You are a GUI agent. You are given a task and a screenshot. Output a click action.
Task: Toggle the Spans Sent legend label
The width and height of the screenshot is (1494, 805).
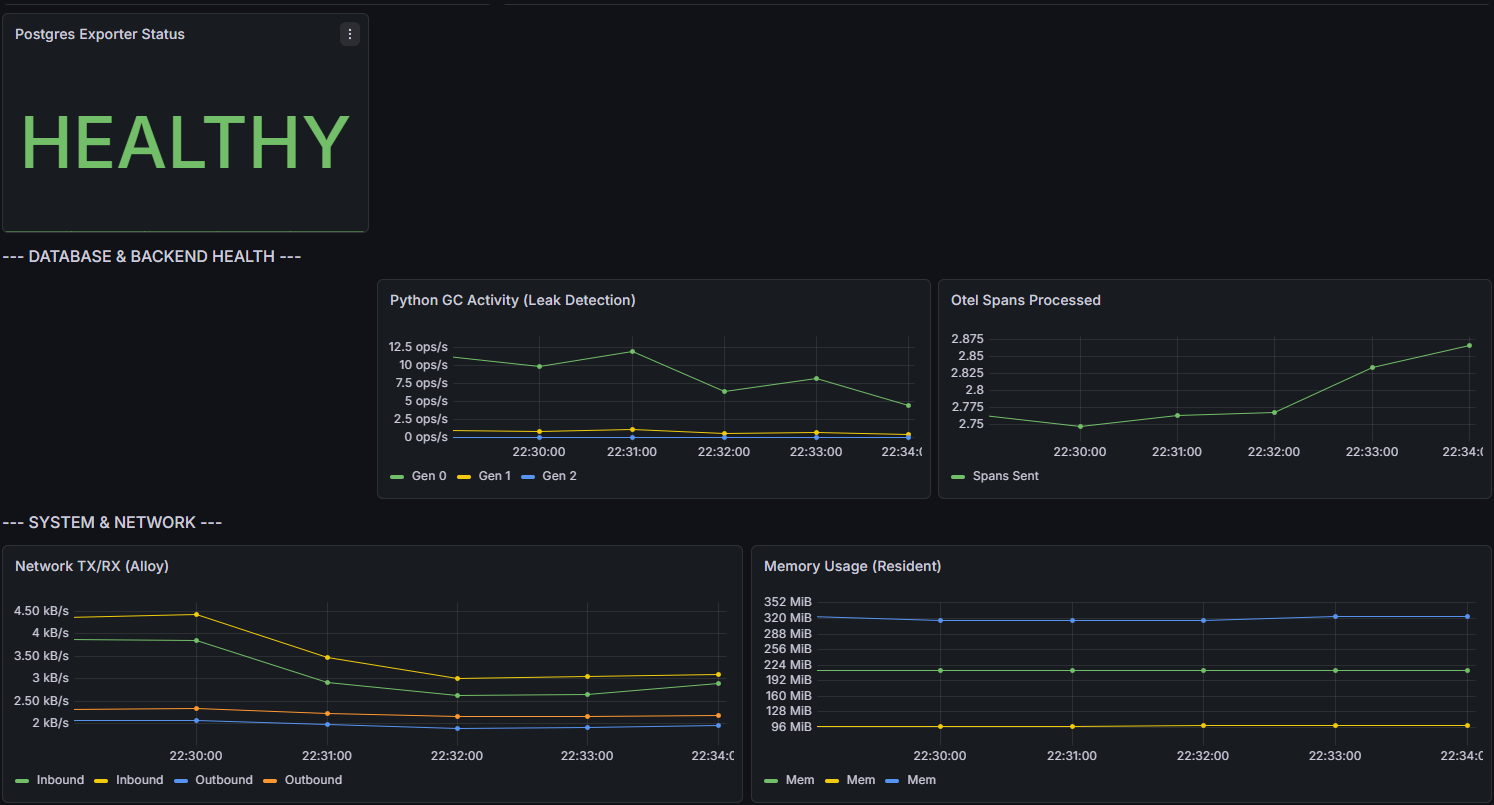pyautogui.click(x=1006, y=476)
